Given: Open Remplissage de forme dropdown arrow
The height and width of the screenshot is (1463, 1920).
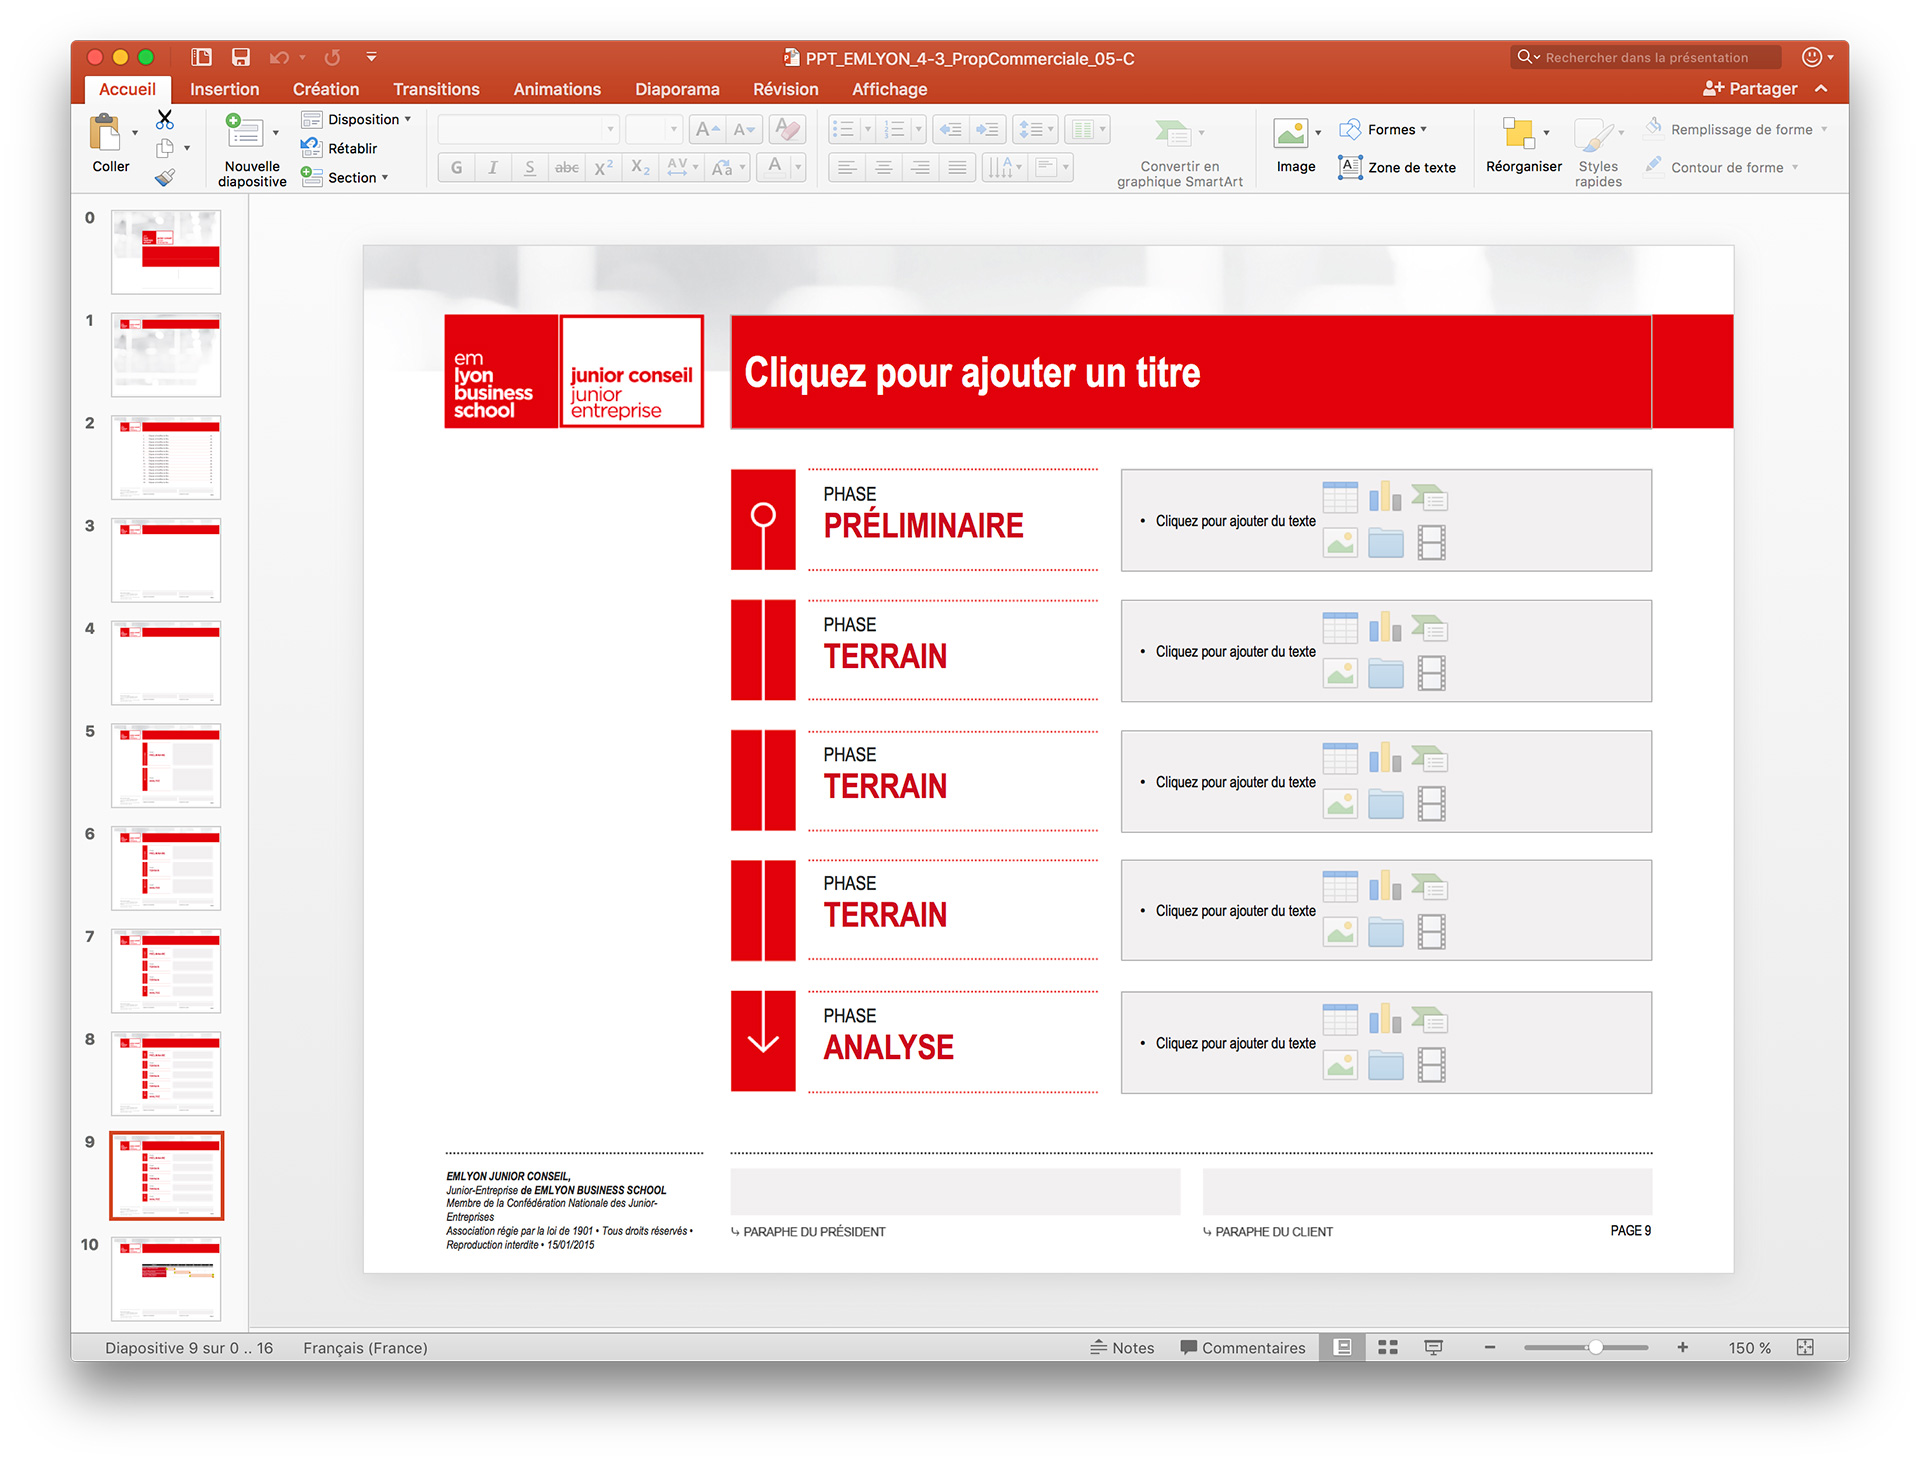Looking at the screenshot, I should click(x=1824, y=129).
